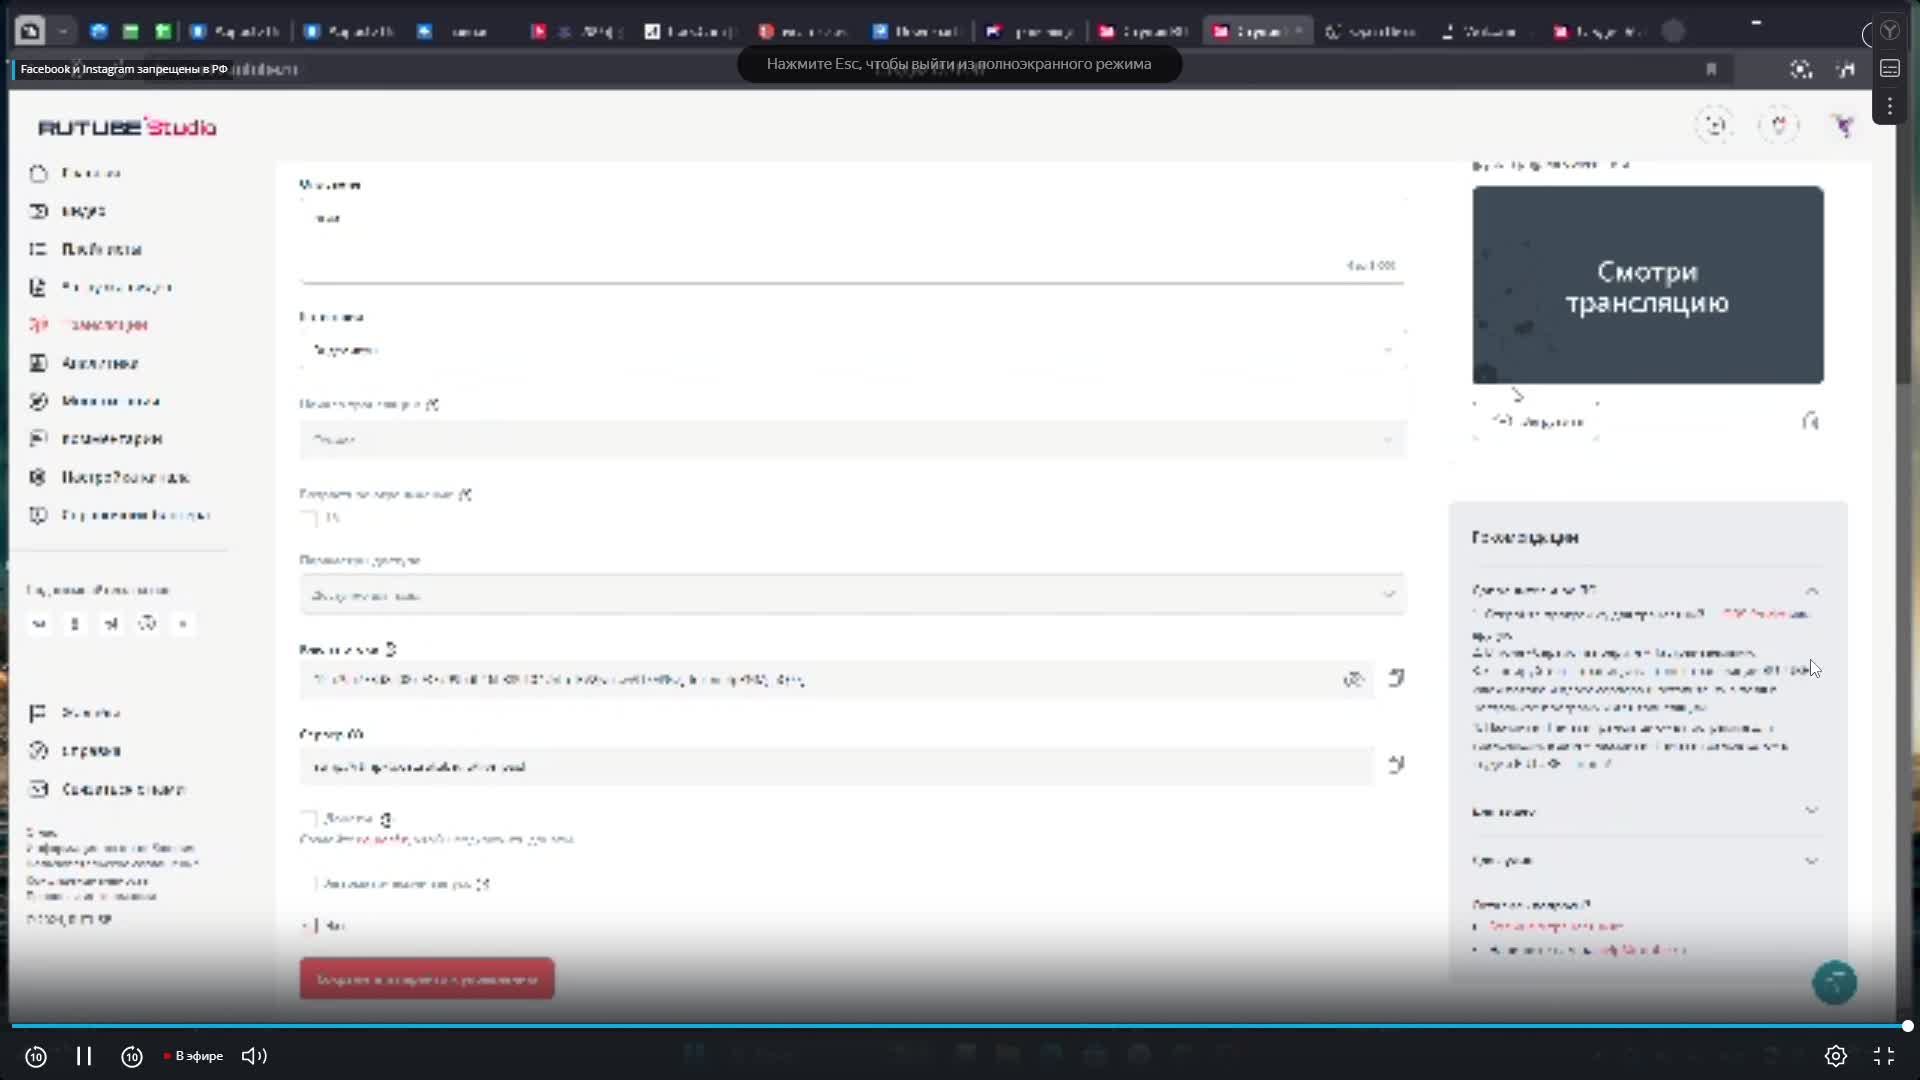Toggle the 18+ age restriction checkbox
The width and height of the screenshot is (1920, 1080).
coord(309,518)
